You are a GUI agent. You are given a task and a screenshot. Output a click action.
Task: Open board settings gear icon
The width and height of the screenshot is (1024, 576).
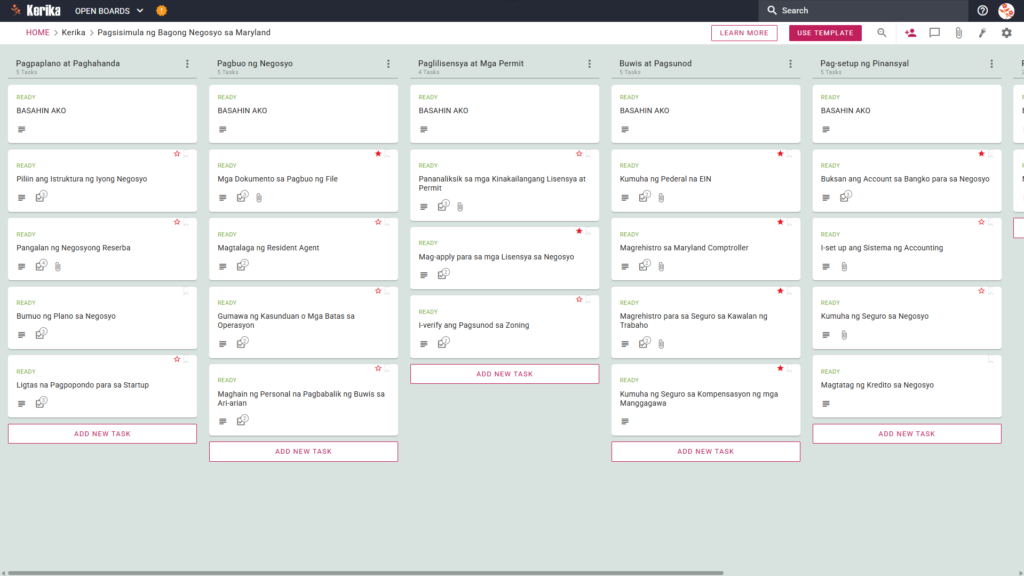tap(1006, 33)
